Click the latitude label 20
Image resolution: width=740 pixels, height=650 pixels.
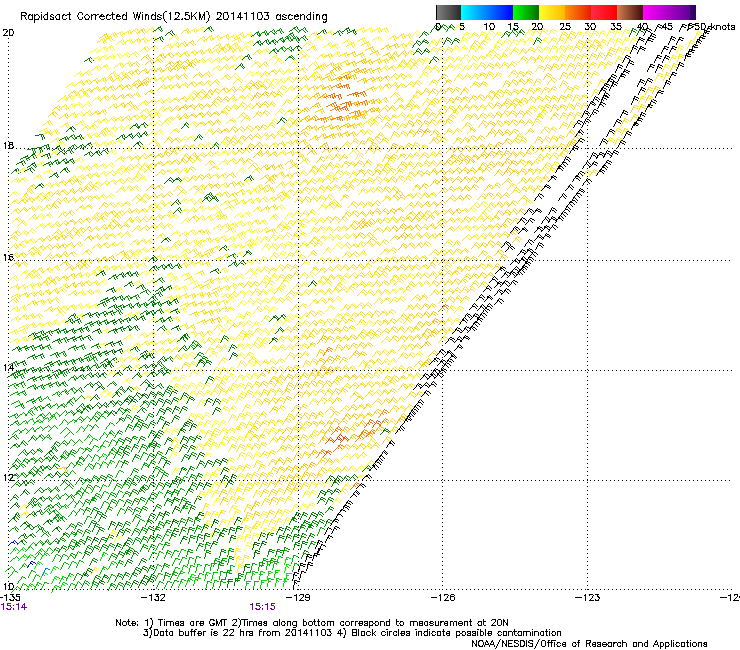[8, 33]
